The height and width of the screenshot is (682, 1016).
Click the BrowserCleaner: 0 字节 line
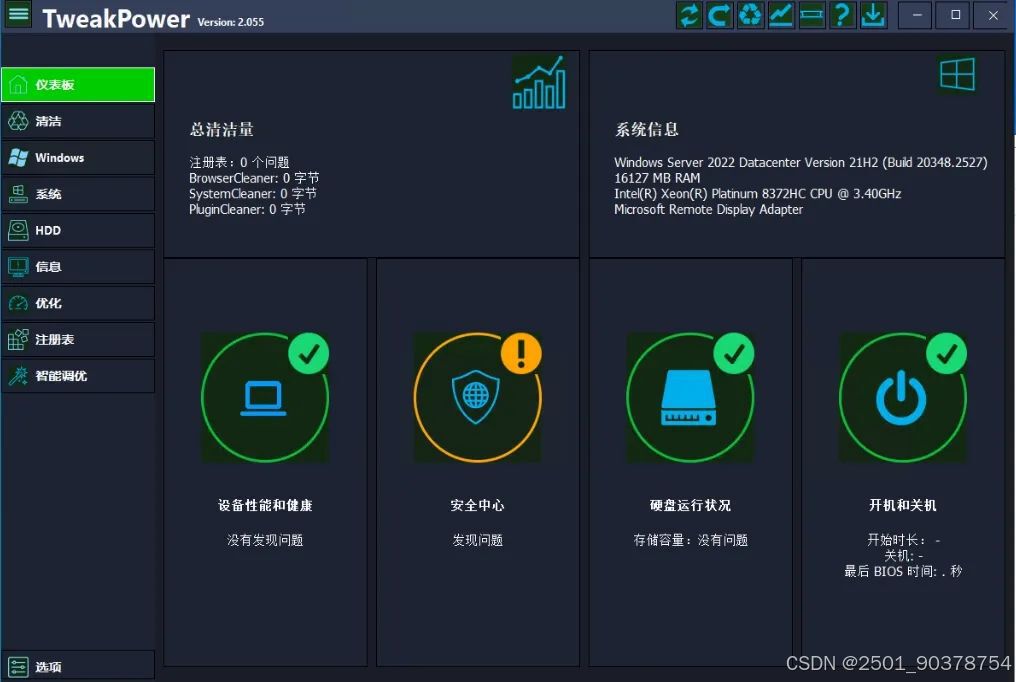[x=254, y=177]
